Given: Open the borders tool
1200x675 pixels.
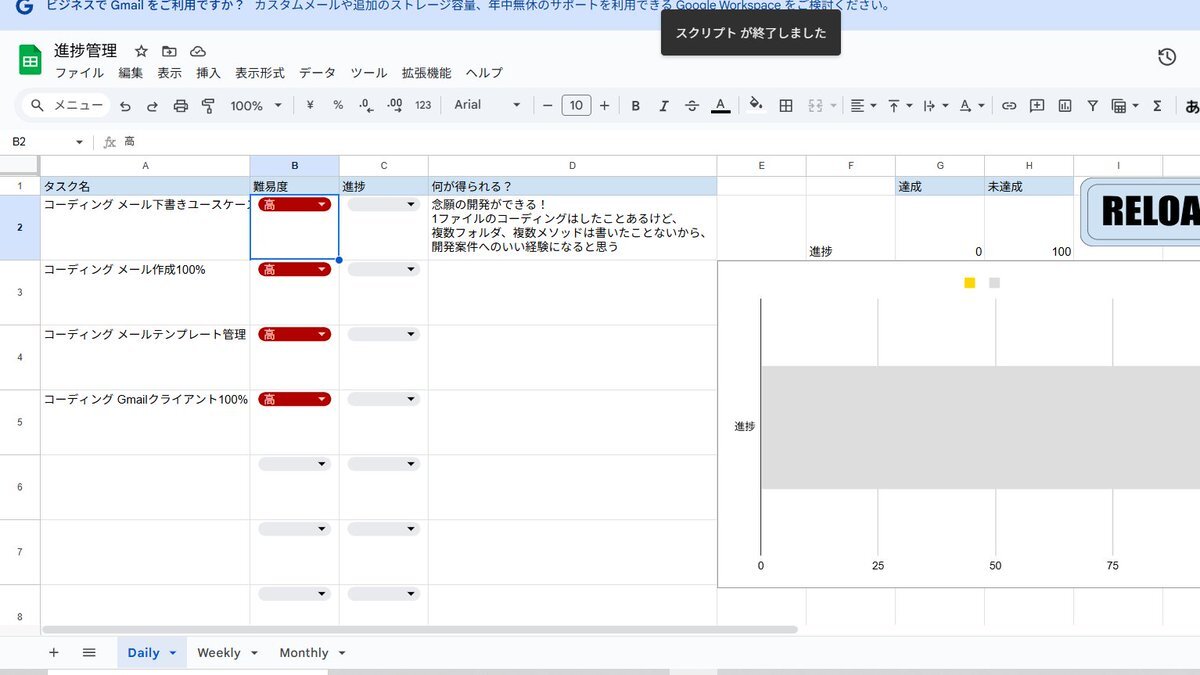Looking at the screenshot, I should point(786,105).
